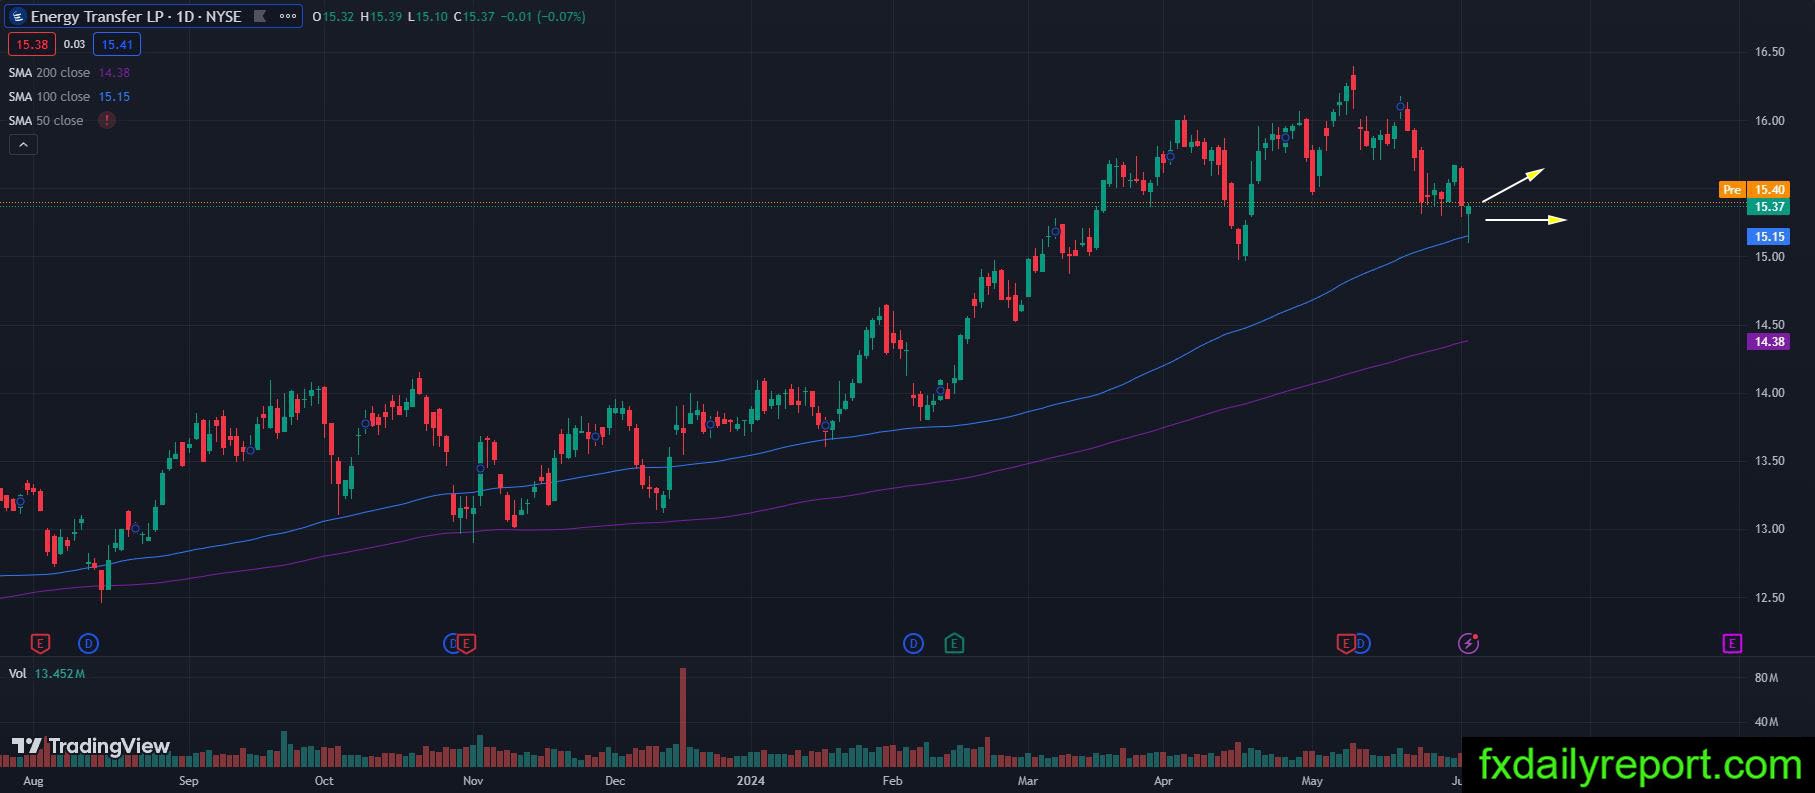Click the orange Pre 15.40 price label

tap(1754, 189)
